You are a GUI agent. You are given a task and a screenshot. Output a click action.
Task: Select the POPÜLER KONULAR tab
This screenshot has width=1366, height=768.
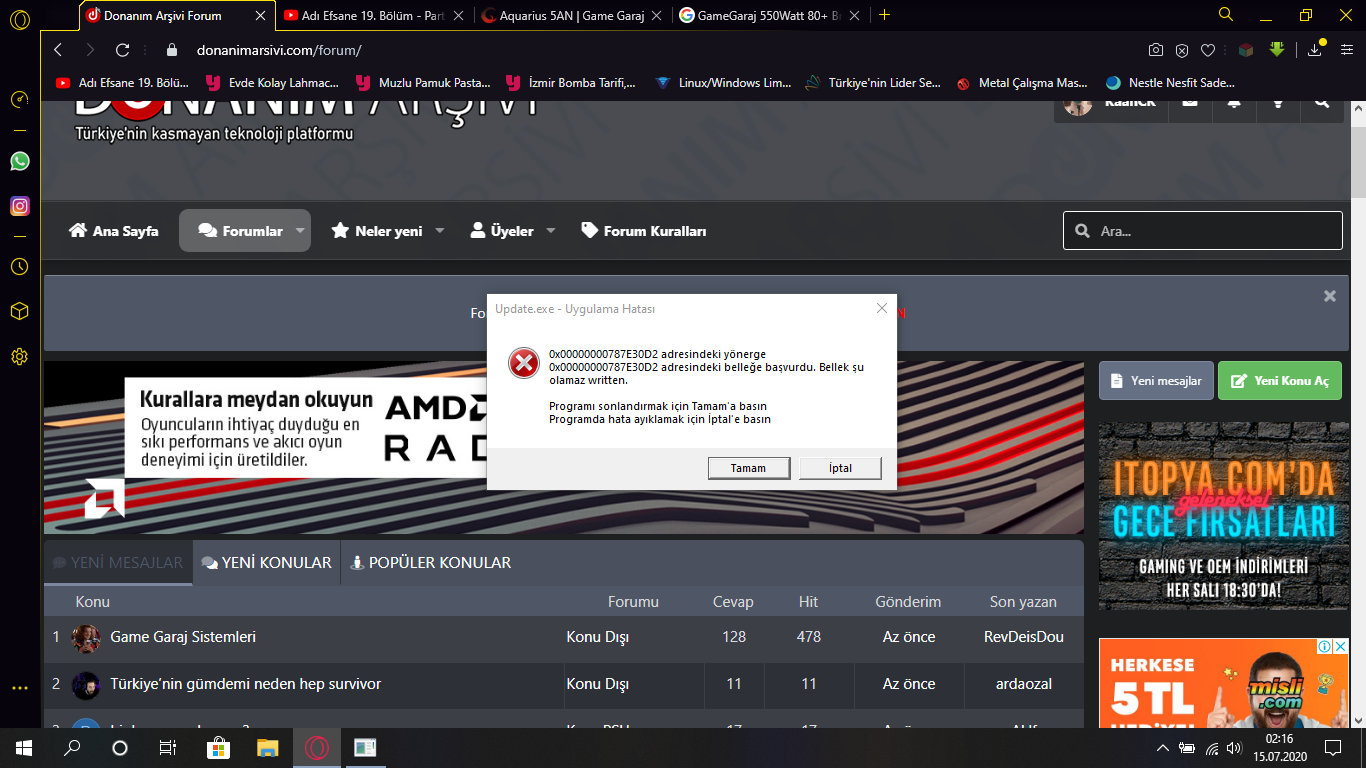pyautogui.click(x=431, y=563)
